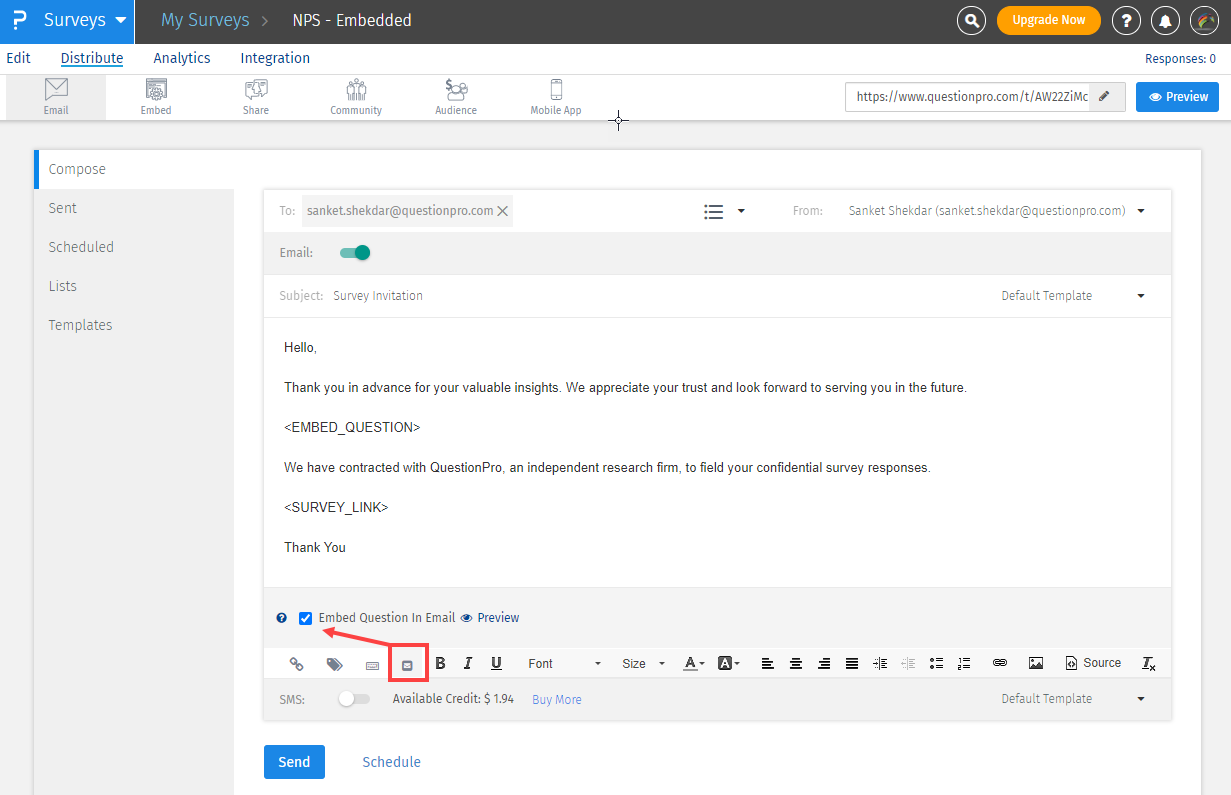The image size is (1231, 795).
Task: Center align the email text
Action: click(796, 663)
